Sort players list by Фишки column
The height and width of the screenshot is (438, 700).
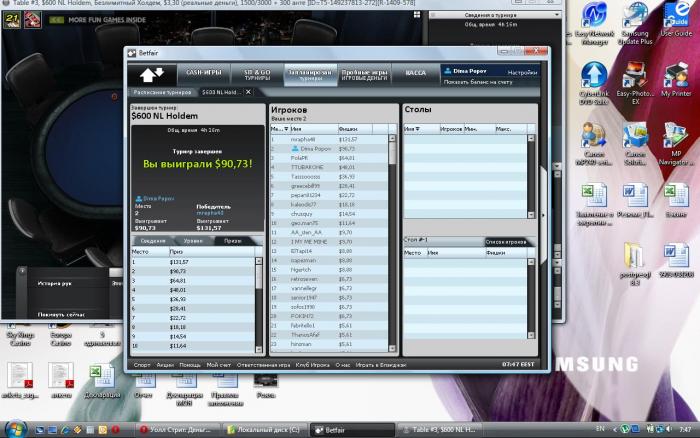pyautogui.click(x=354, y=129)
